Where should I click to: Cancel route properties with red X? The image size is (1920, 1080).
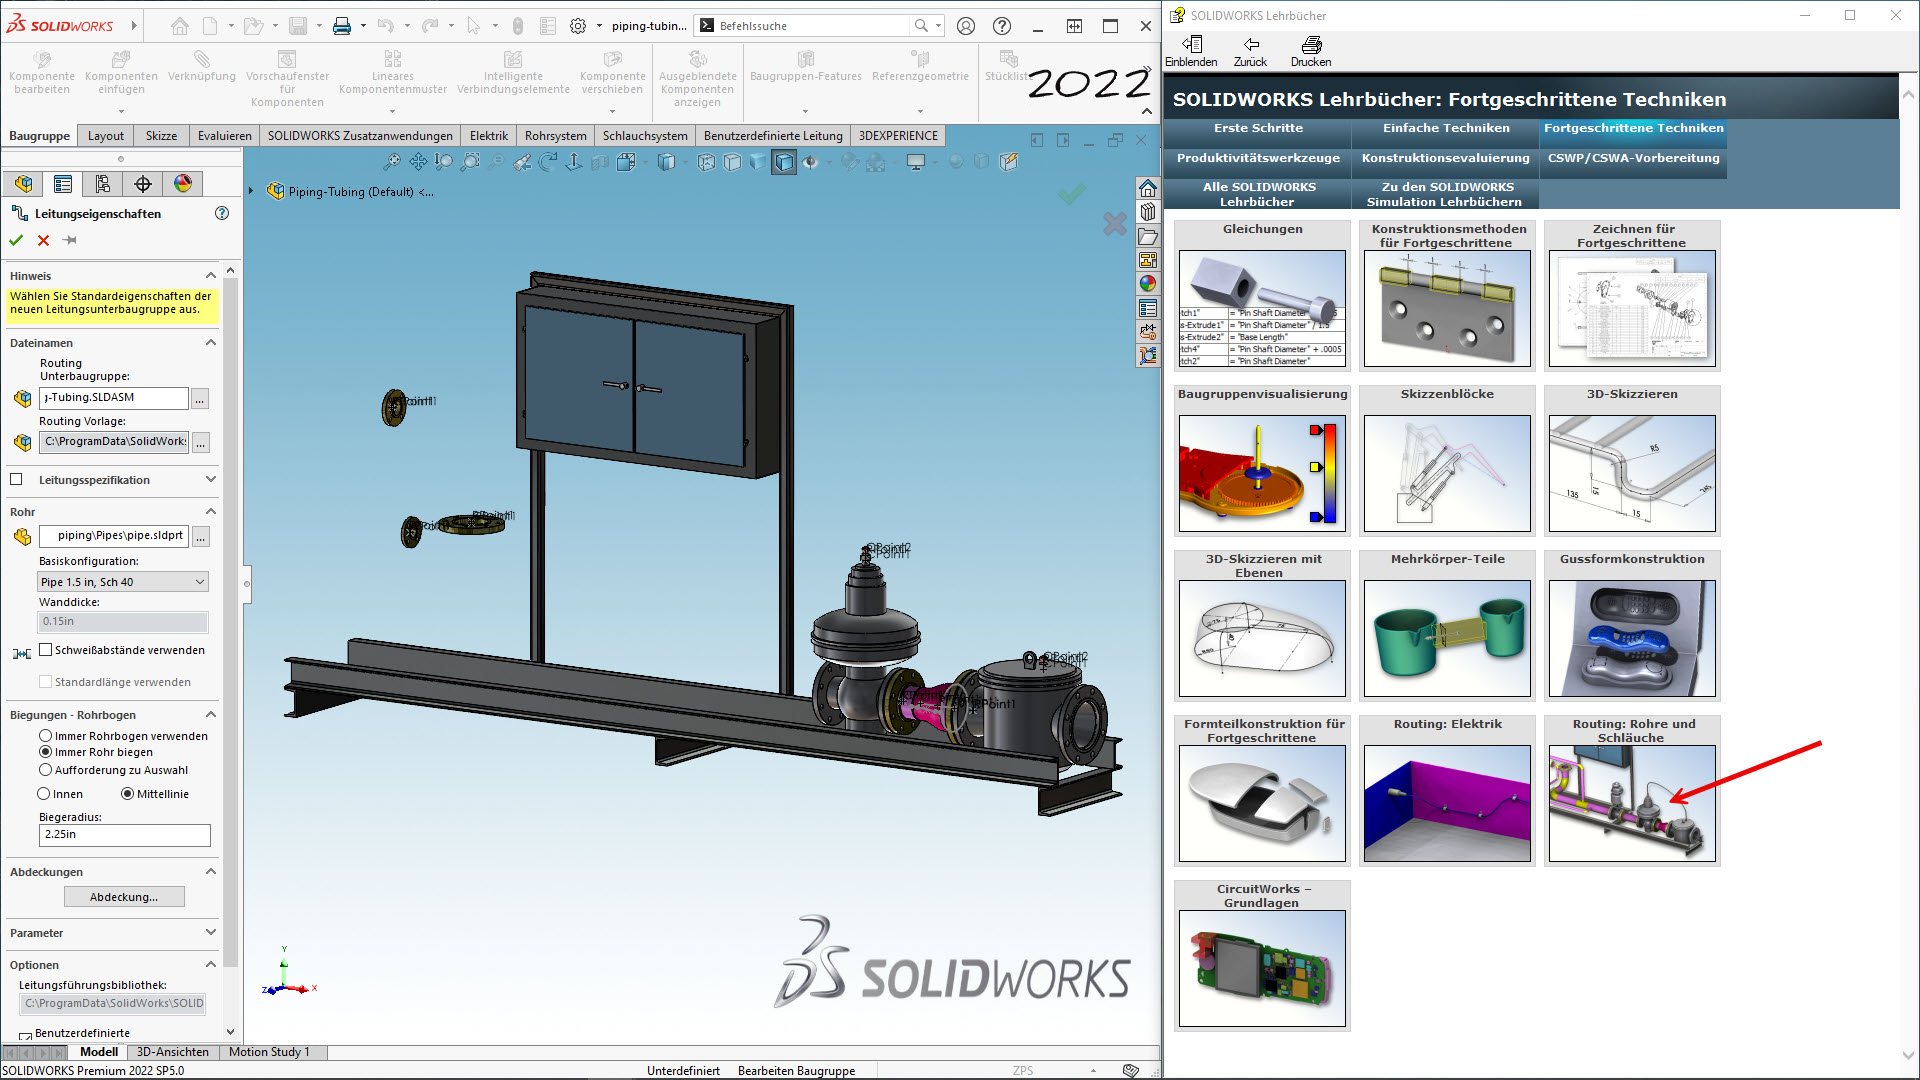(43, 240)
